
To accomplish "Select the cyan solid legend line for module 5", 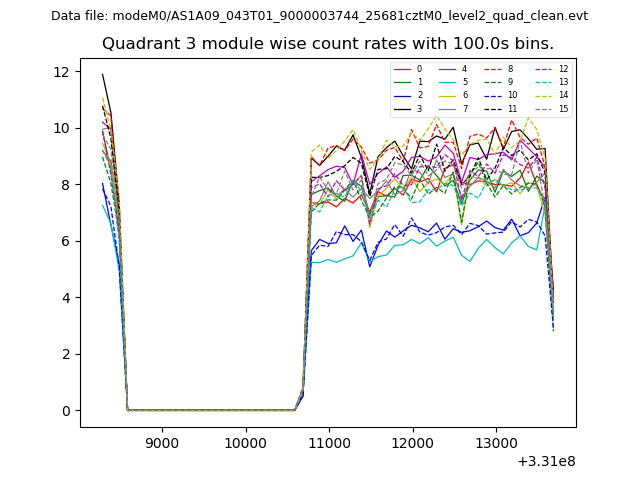I will [x=447, y=82].
